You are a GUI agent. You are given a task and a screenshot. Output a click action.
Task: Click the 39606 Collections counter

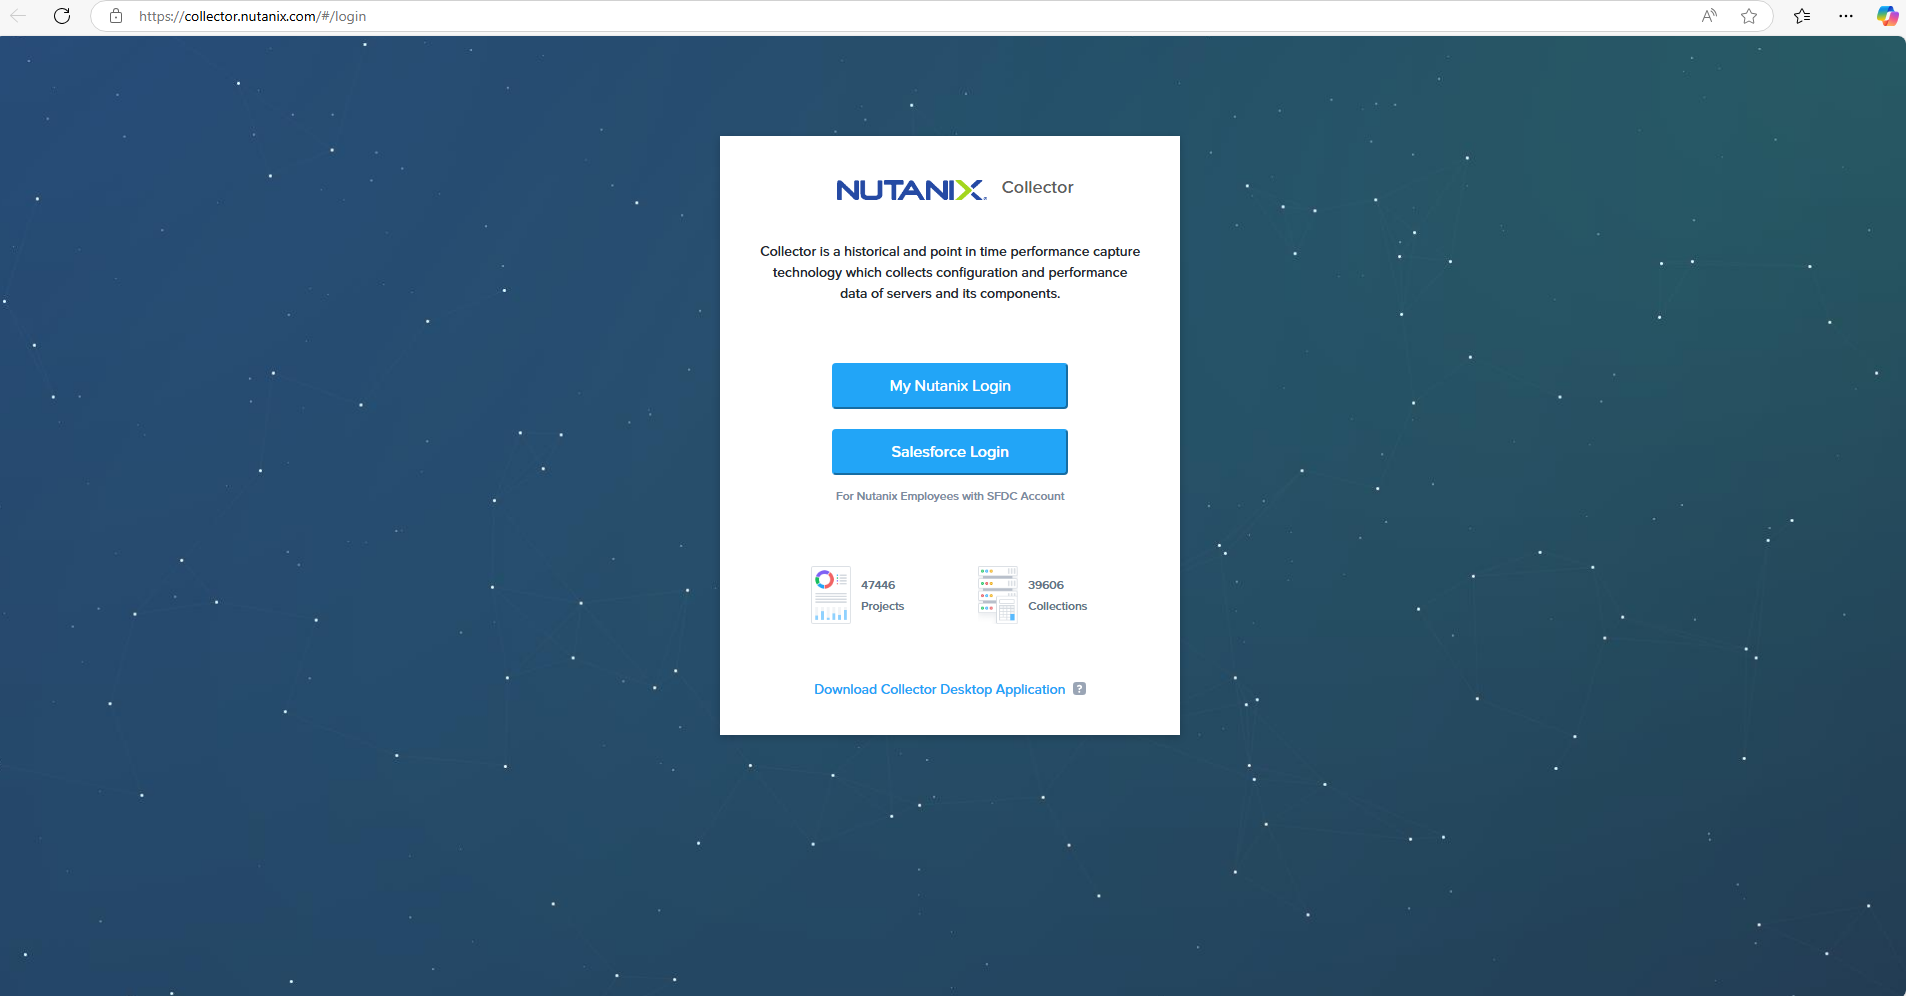point(1056,594)
